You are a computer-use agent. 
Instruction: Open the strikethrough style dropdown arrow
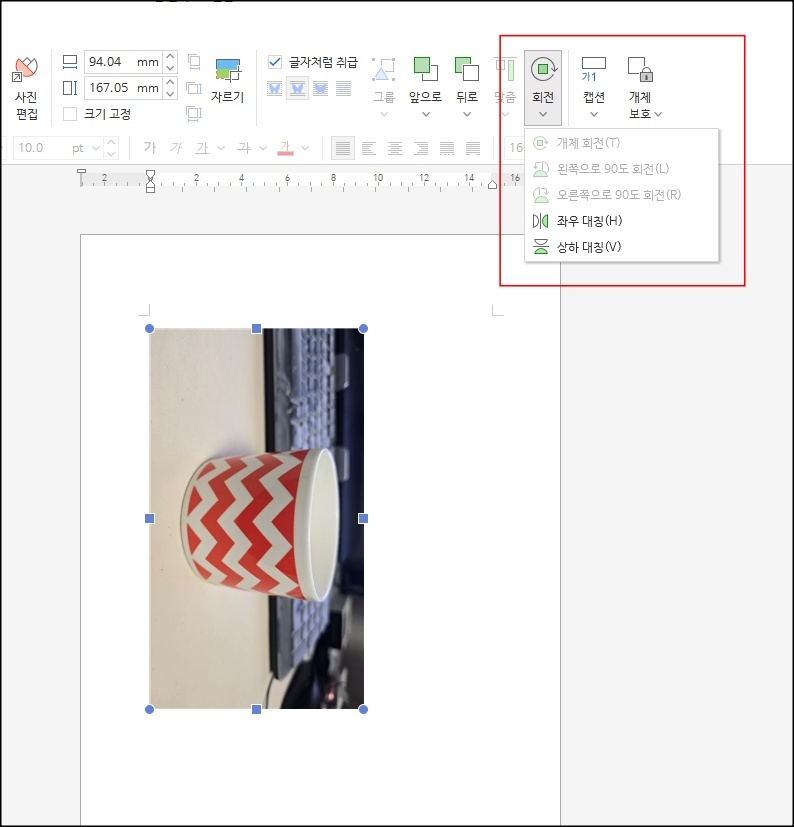(x=262, y=148)
